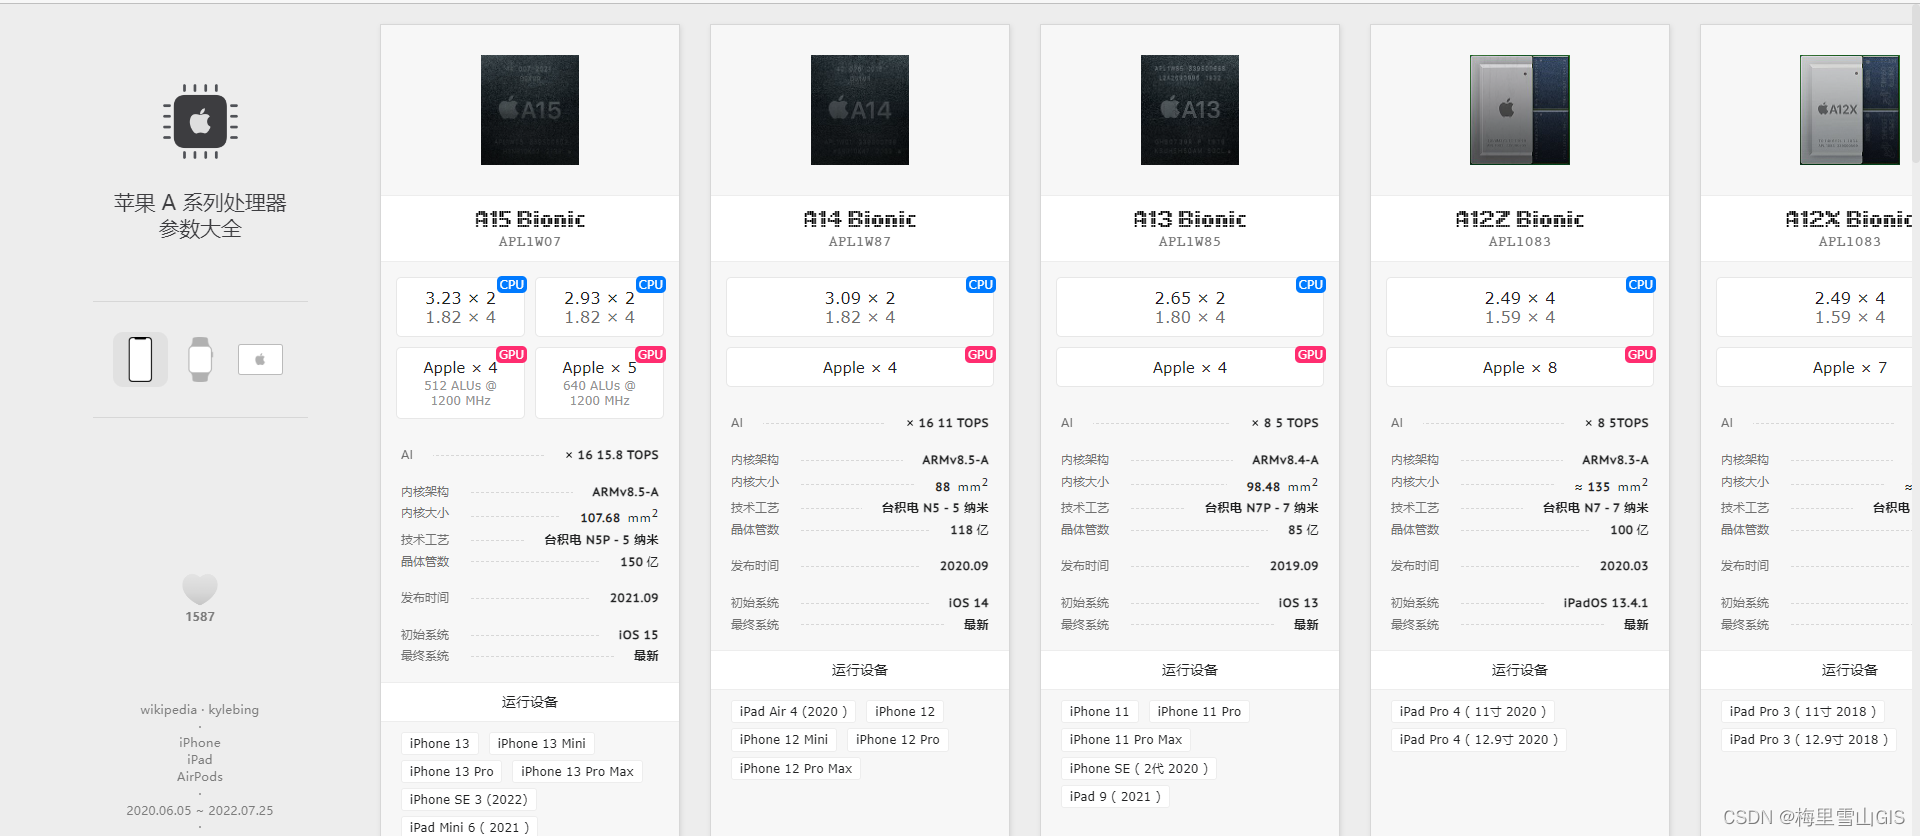
Task: Select iPad Pro 3 (11寸 2018) tag
Action: tap(1803, 712)
